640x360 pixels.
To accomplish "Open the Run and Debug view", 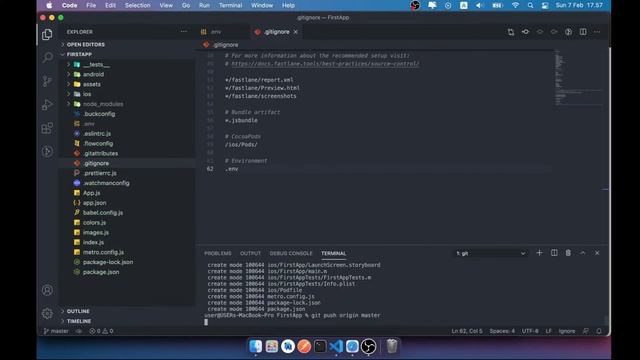I will pyautogui.click(x=47, y=104).
